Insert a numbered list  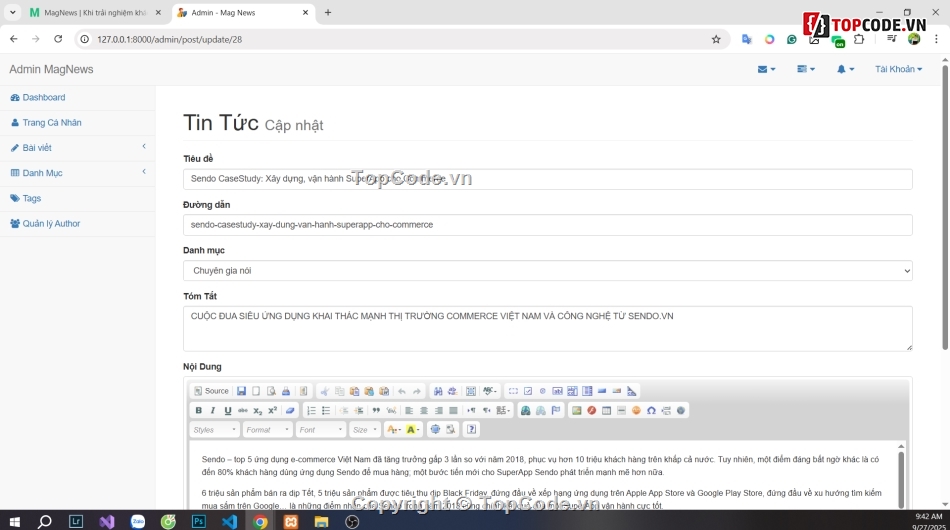tap(311, 411)
